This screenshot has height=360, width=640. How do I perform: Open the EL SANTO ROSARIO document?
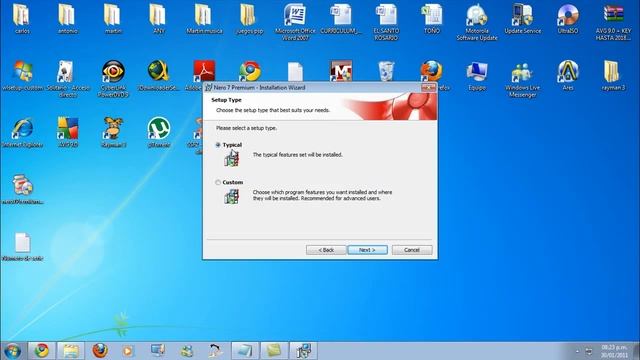[x=386, y=22]
